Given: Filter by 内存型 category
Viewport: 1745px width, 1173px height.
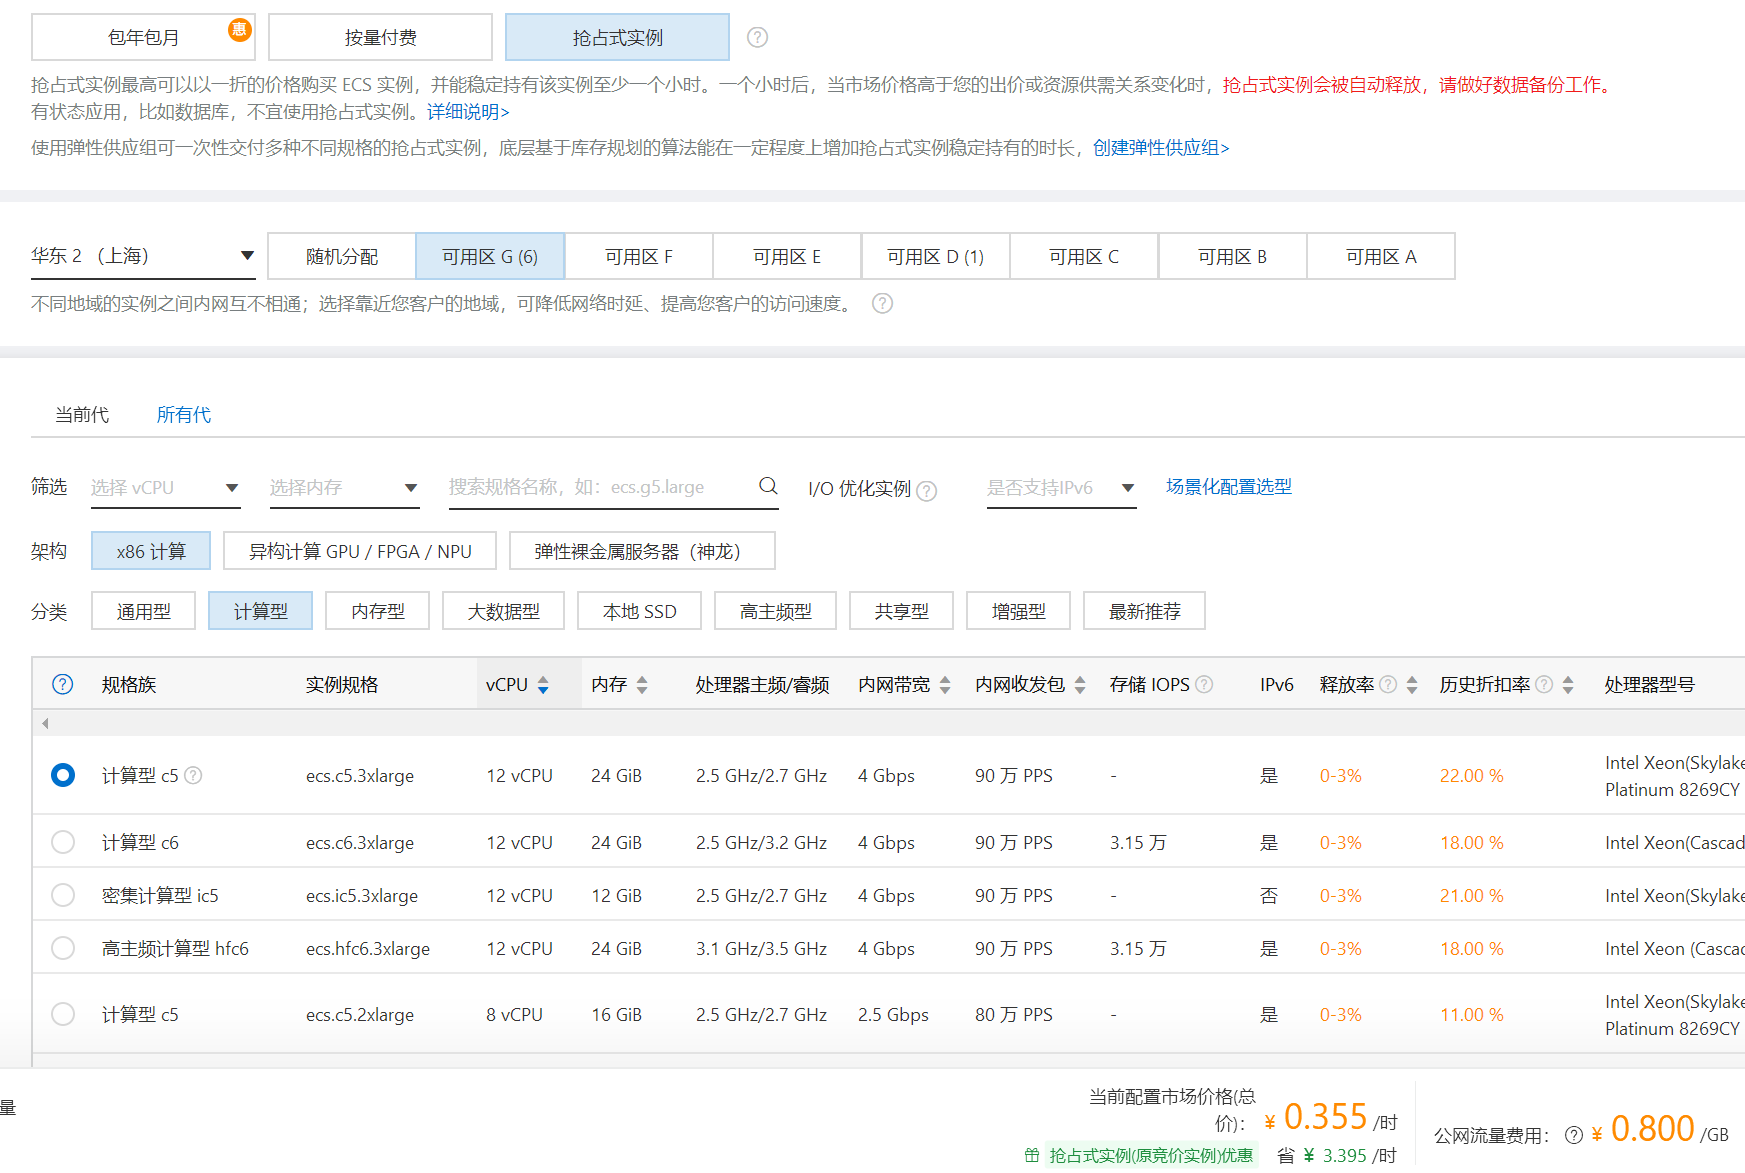Looking at the screenshot, I should tap(378, 611).
